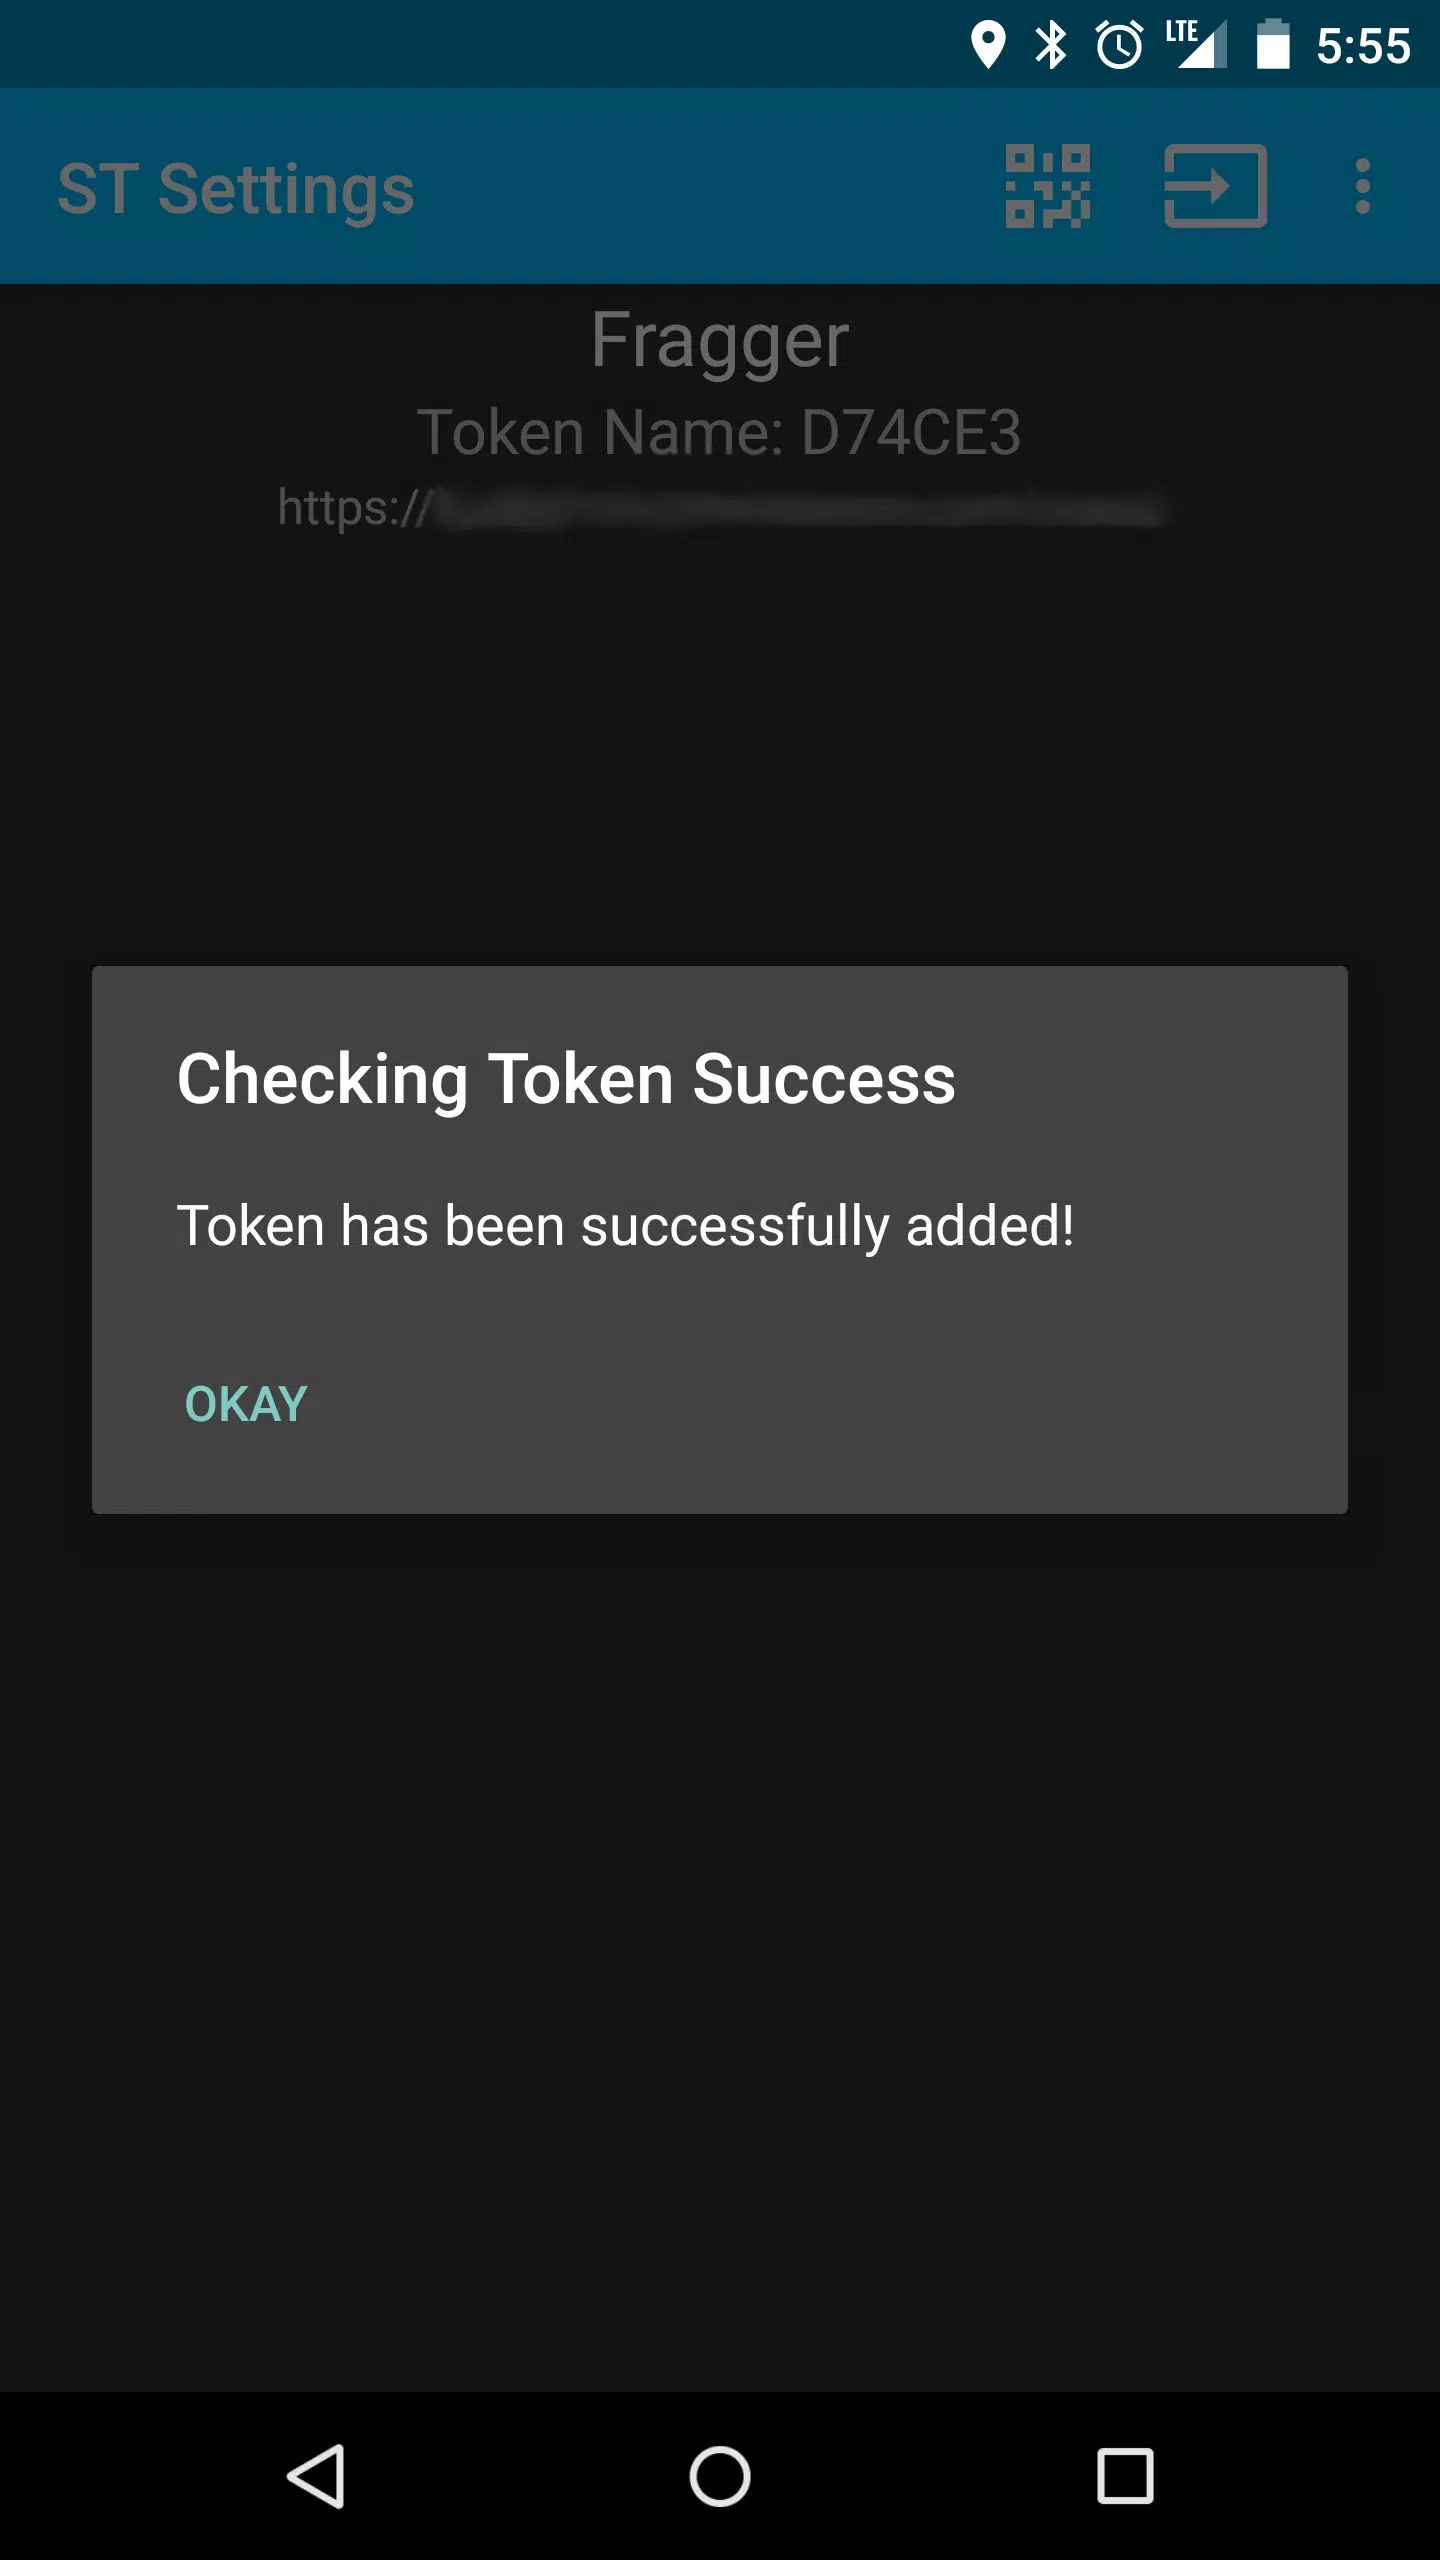Viewport: 1440px width, 2560px height.
Task: Open recent apps square button
Action: click(x=1125, y=2476)
